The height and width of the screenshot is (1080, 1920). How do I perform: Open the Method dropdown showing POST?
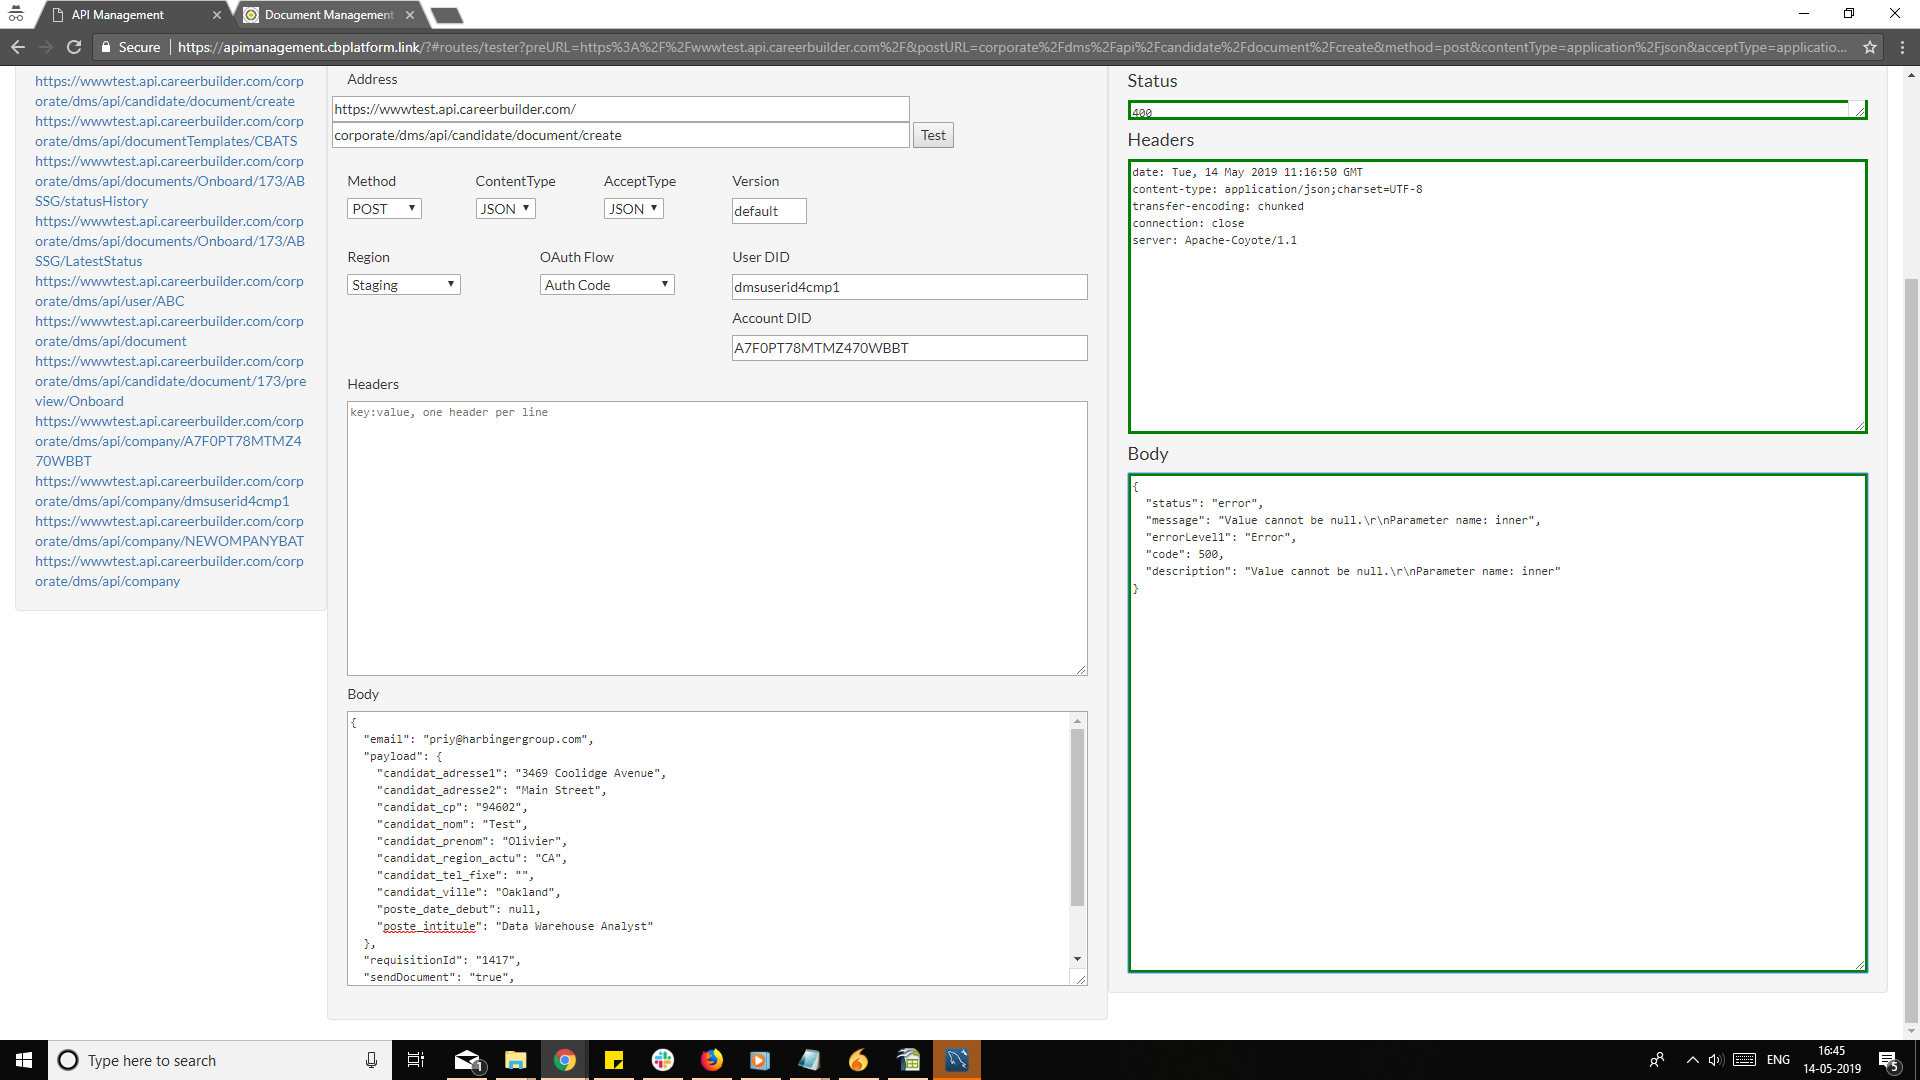pyautogui.click(x=384, y=209)
